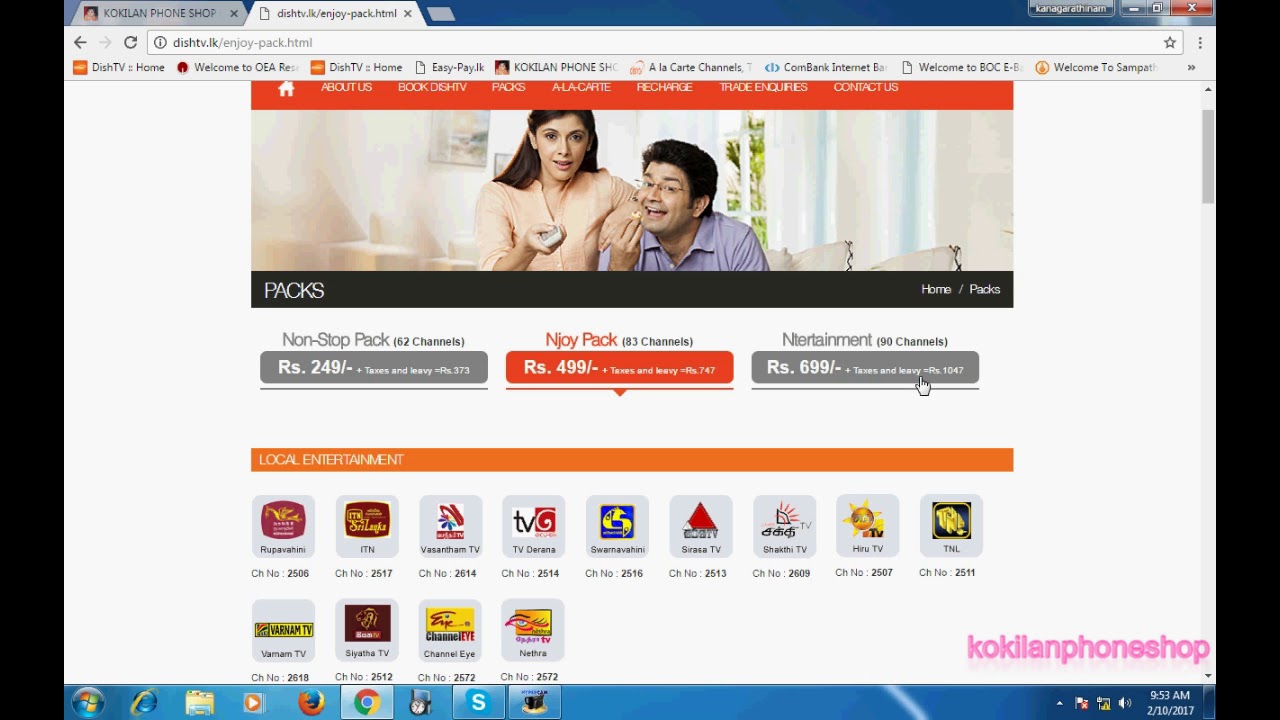Click the scrollbar down arrow

(1208, 676)
